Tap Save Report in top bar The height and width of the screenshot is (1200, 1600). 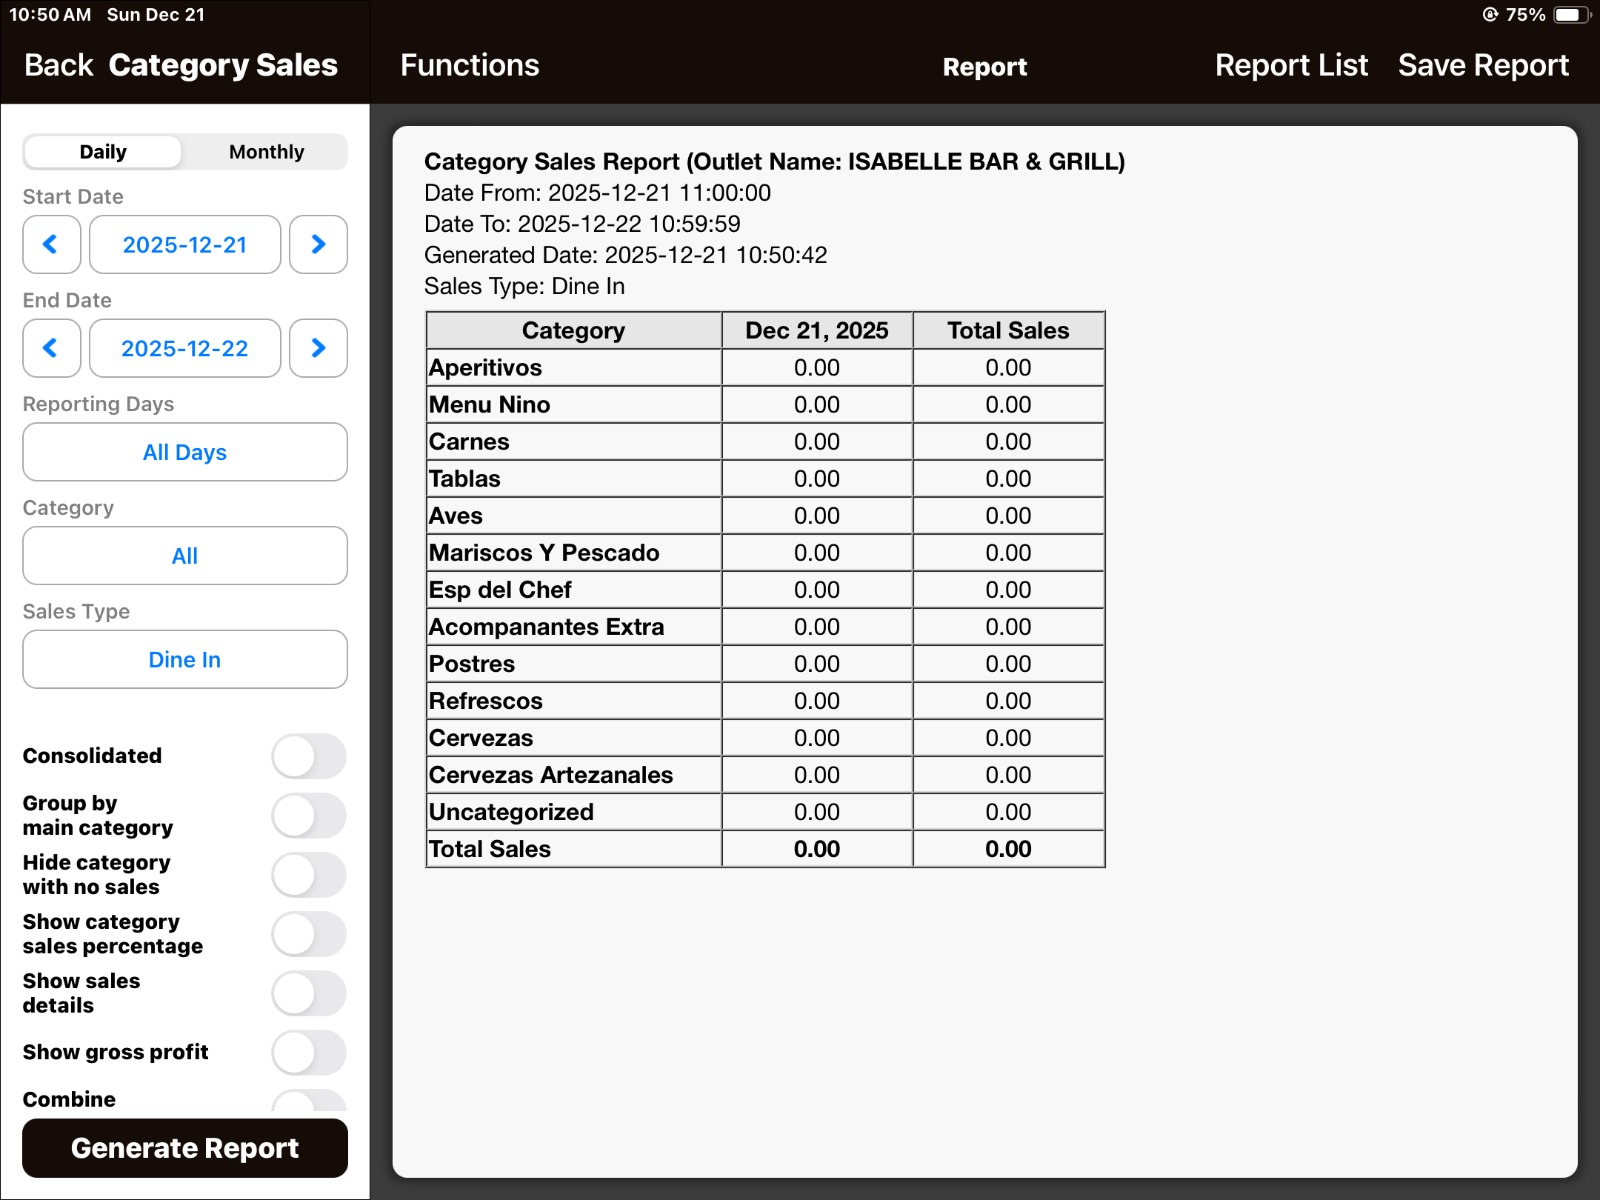[x=1483, y=66]
